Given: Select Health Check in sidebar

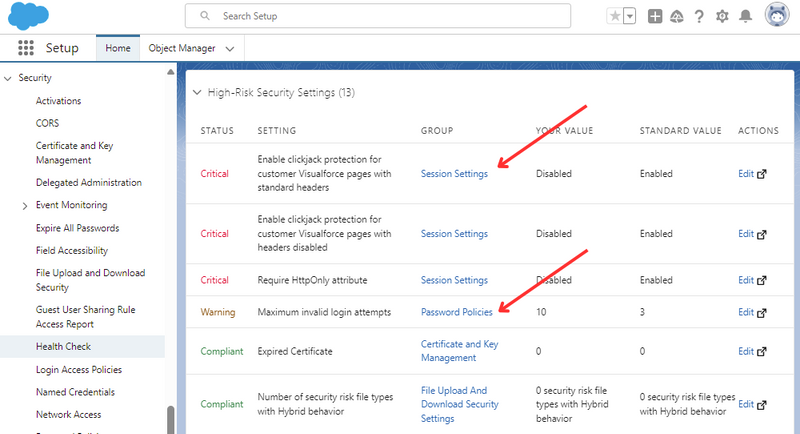Looking at the screenshot, I should (63, 347).
